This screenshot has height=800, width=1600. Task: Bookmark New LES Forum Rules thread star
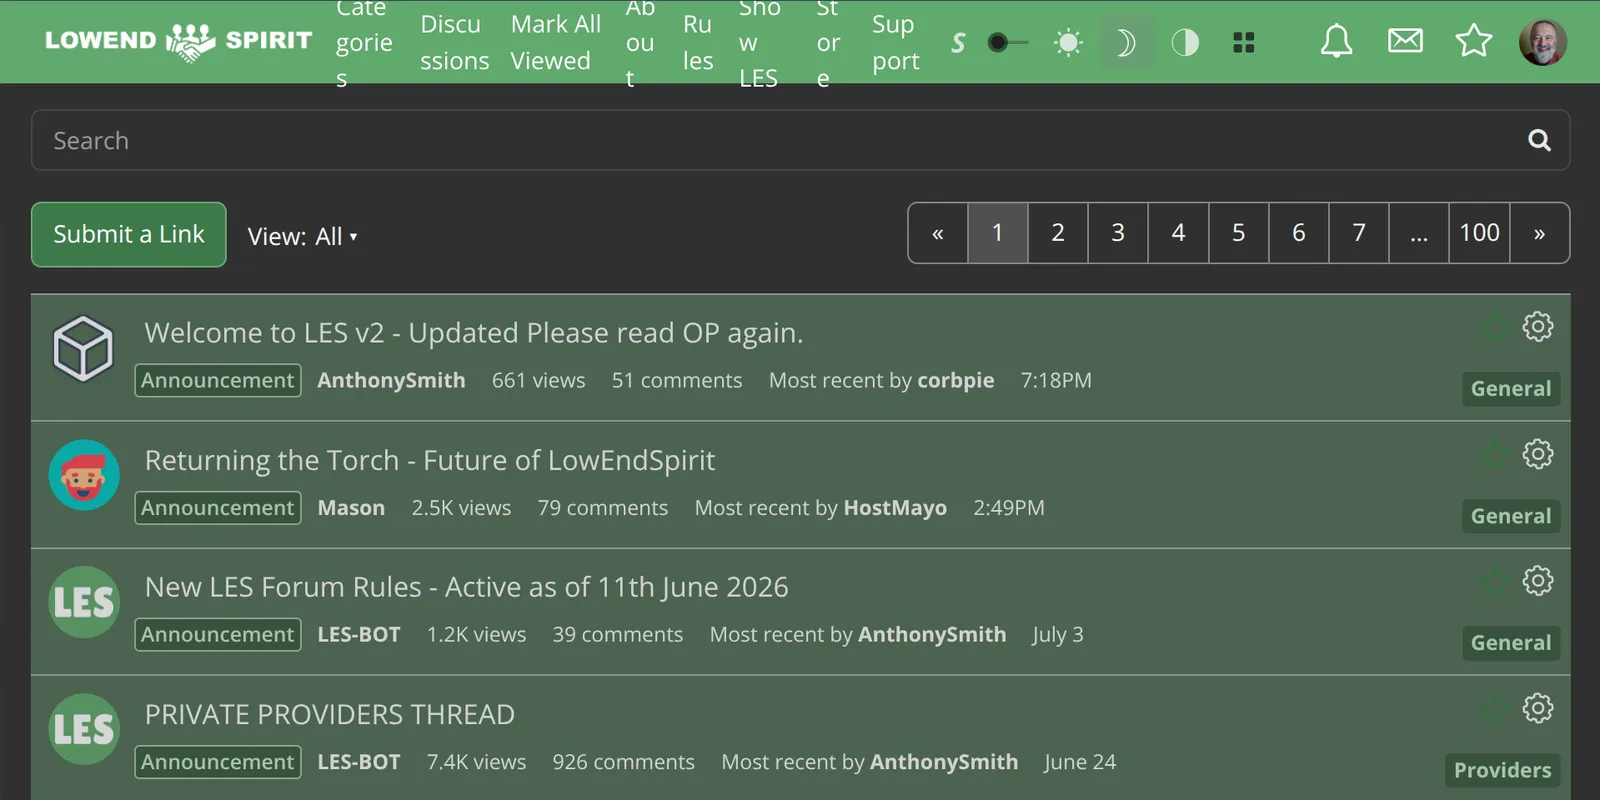pos(1494,582)
